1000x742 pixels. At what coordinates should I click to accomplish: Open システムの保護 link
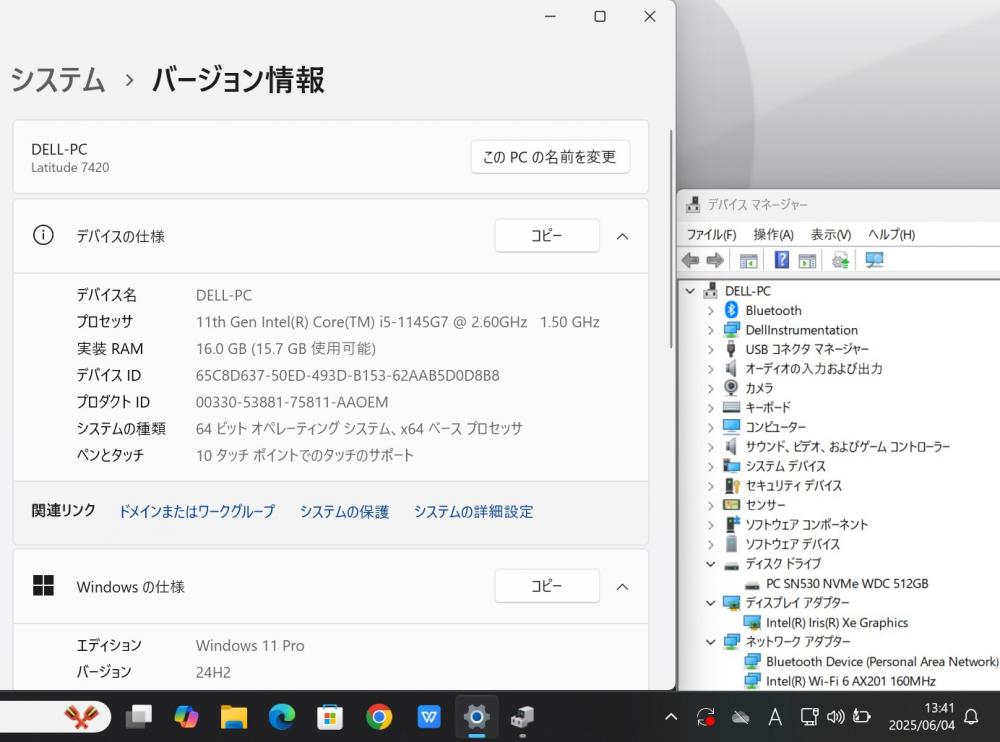344,512
